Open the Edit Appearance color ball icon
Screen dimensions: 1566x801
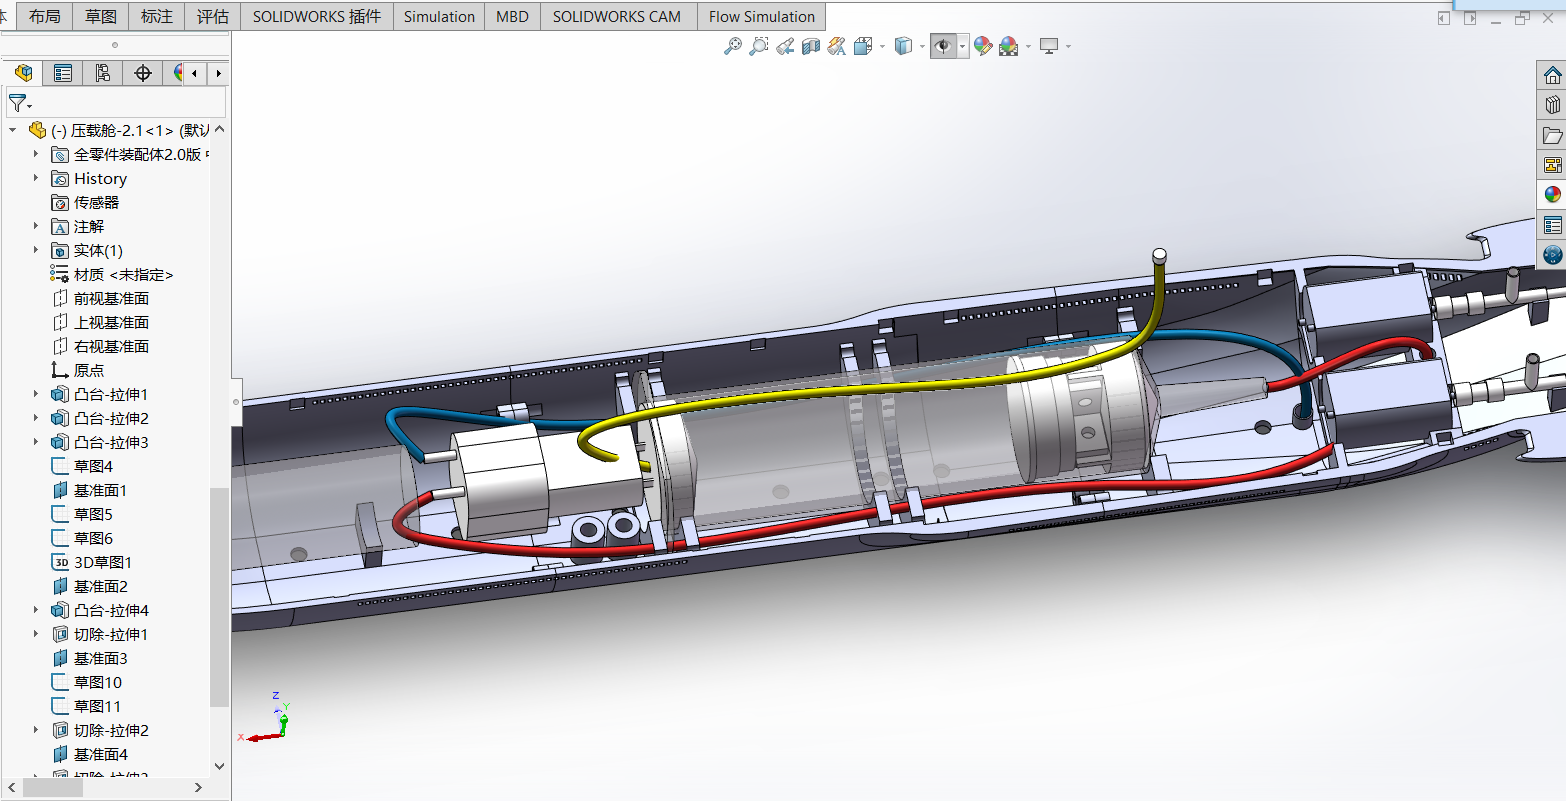pyautogui.click(x=983, y=46)
